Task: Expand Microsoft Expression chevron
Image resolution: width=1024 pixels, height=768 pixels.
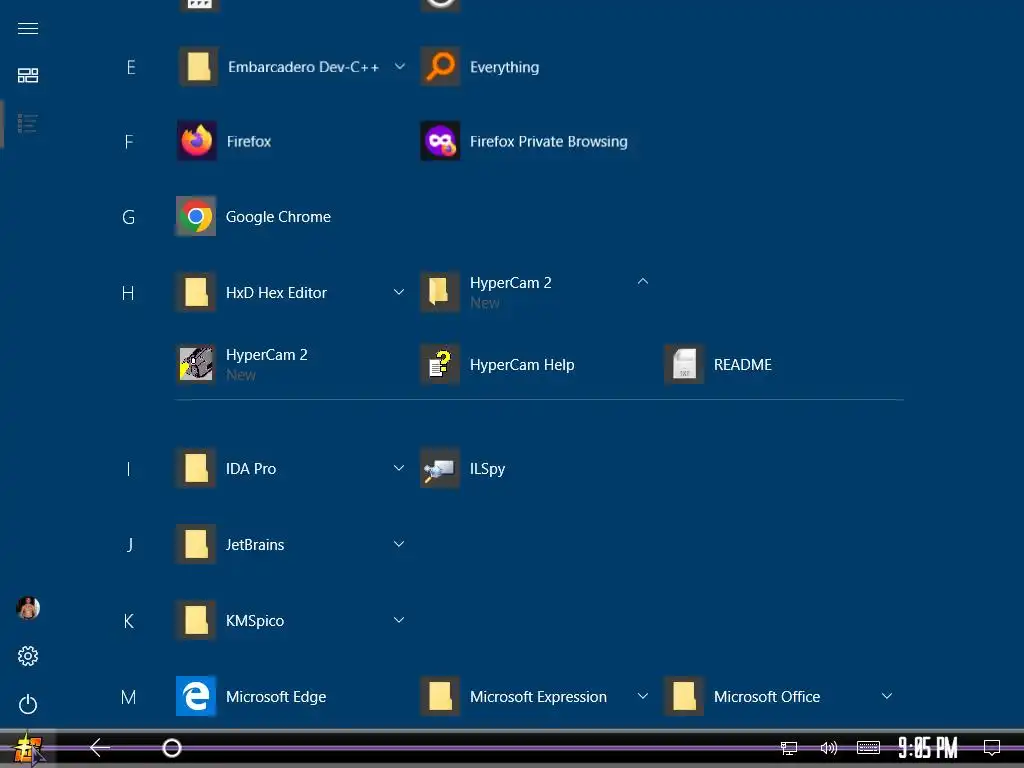Action: [x=643, y=696]
